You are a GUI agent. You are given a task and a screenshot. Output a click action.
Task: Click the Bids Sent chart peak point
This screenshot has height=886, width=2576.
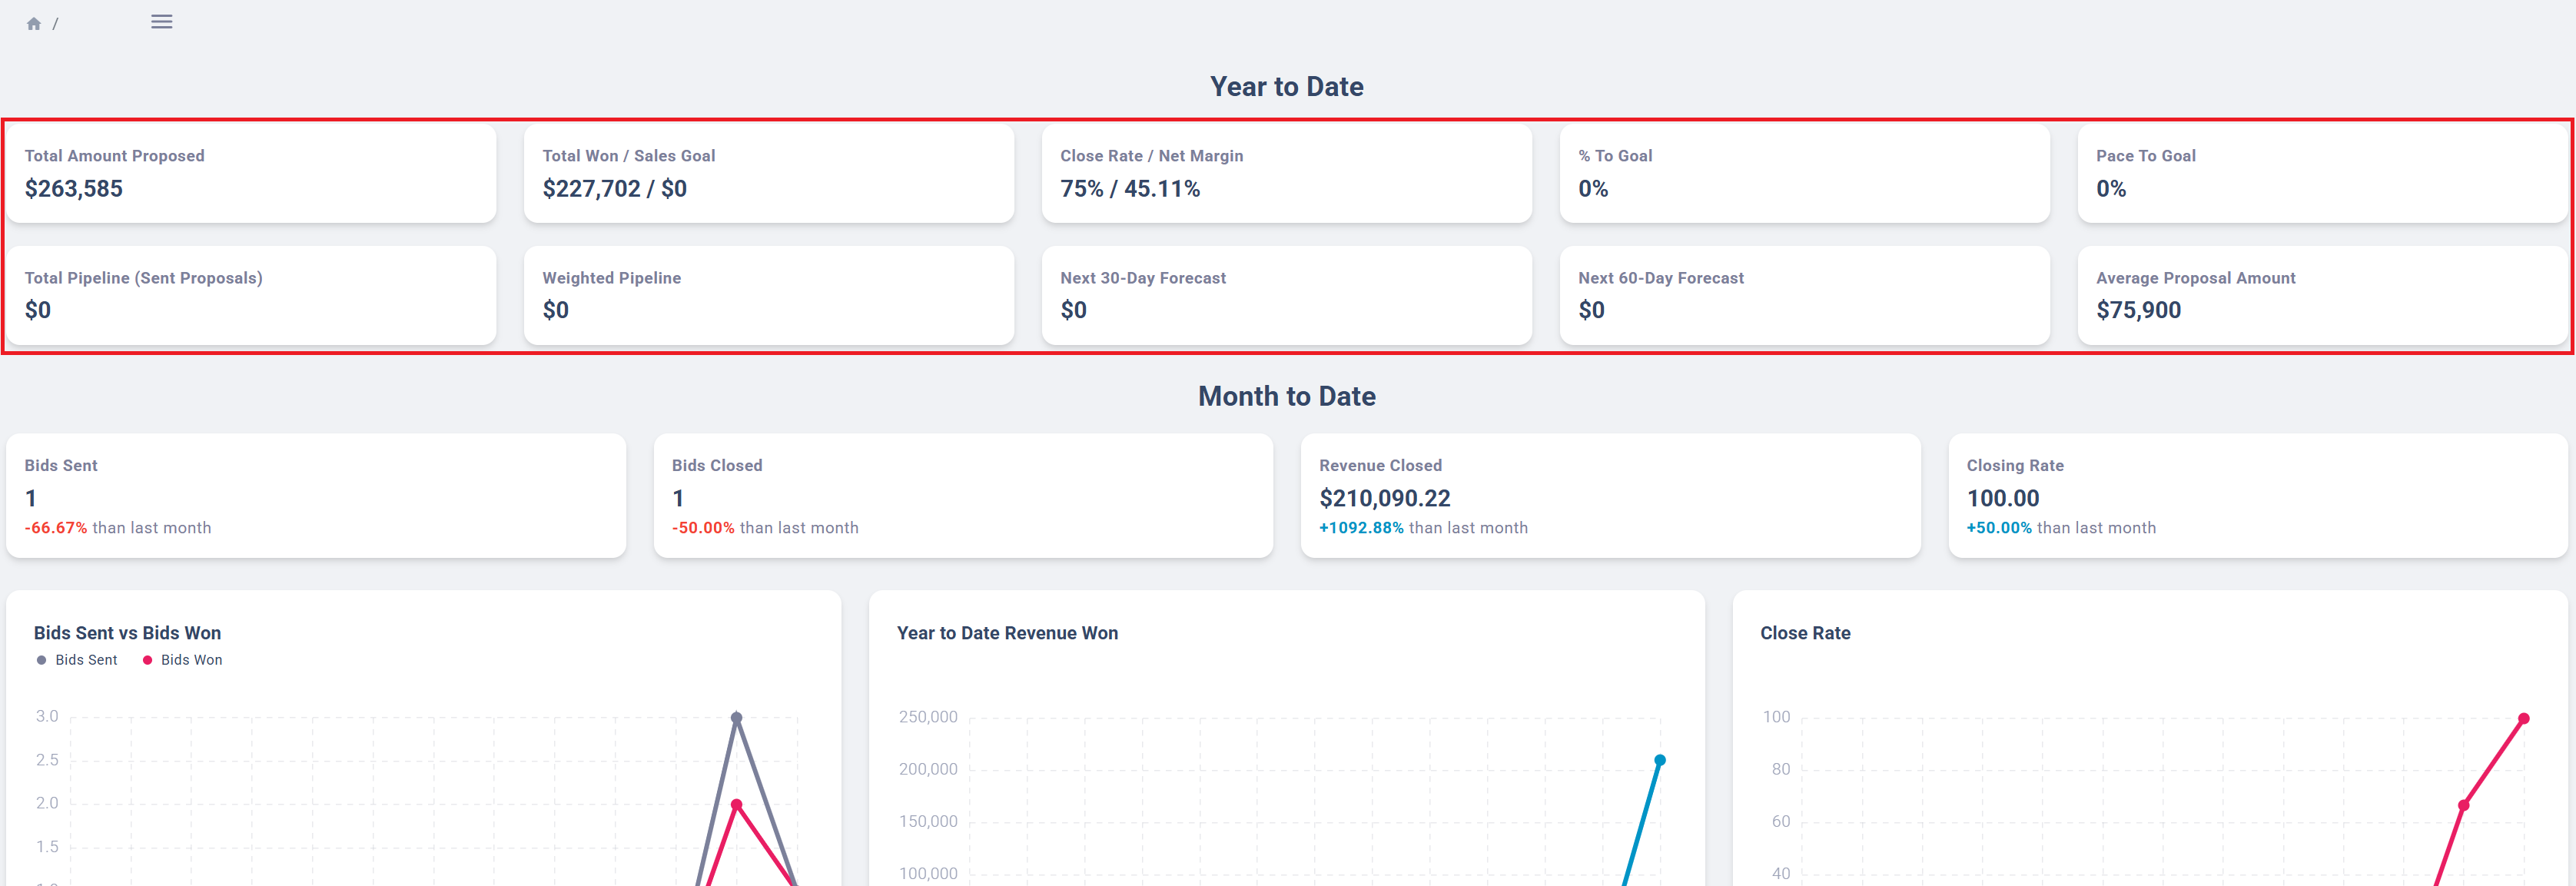coord(737,717)
